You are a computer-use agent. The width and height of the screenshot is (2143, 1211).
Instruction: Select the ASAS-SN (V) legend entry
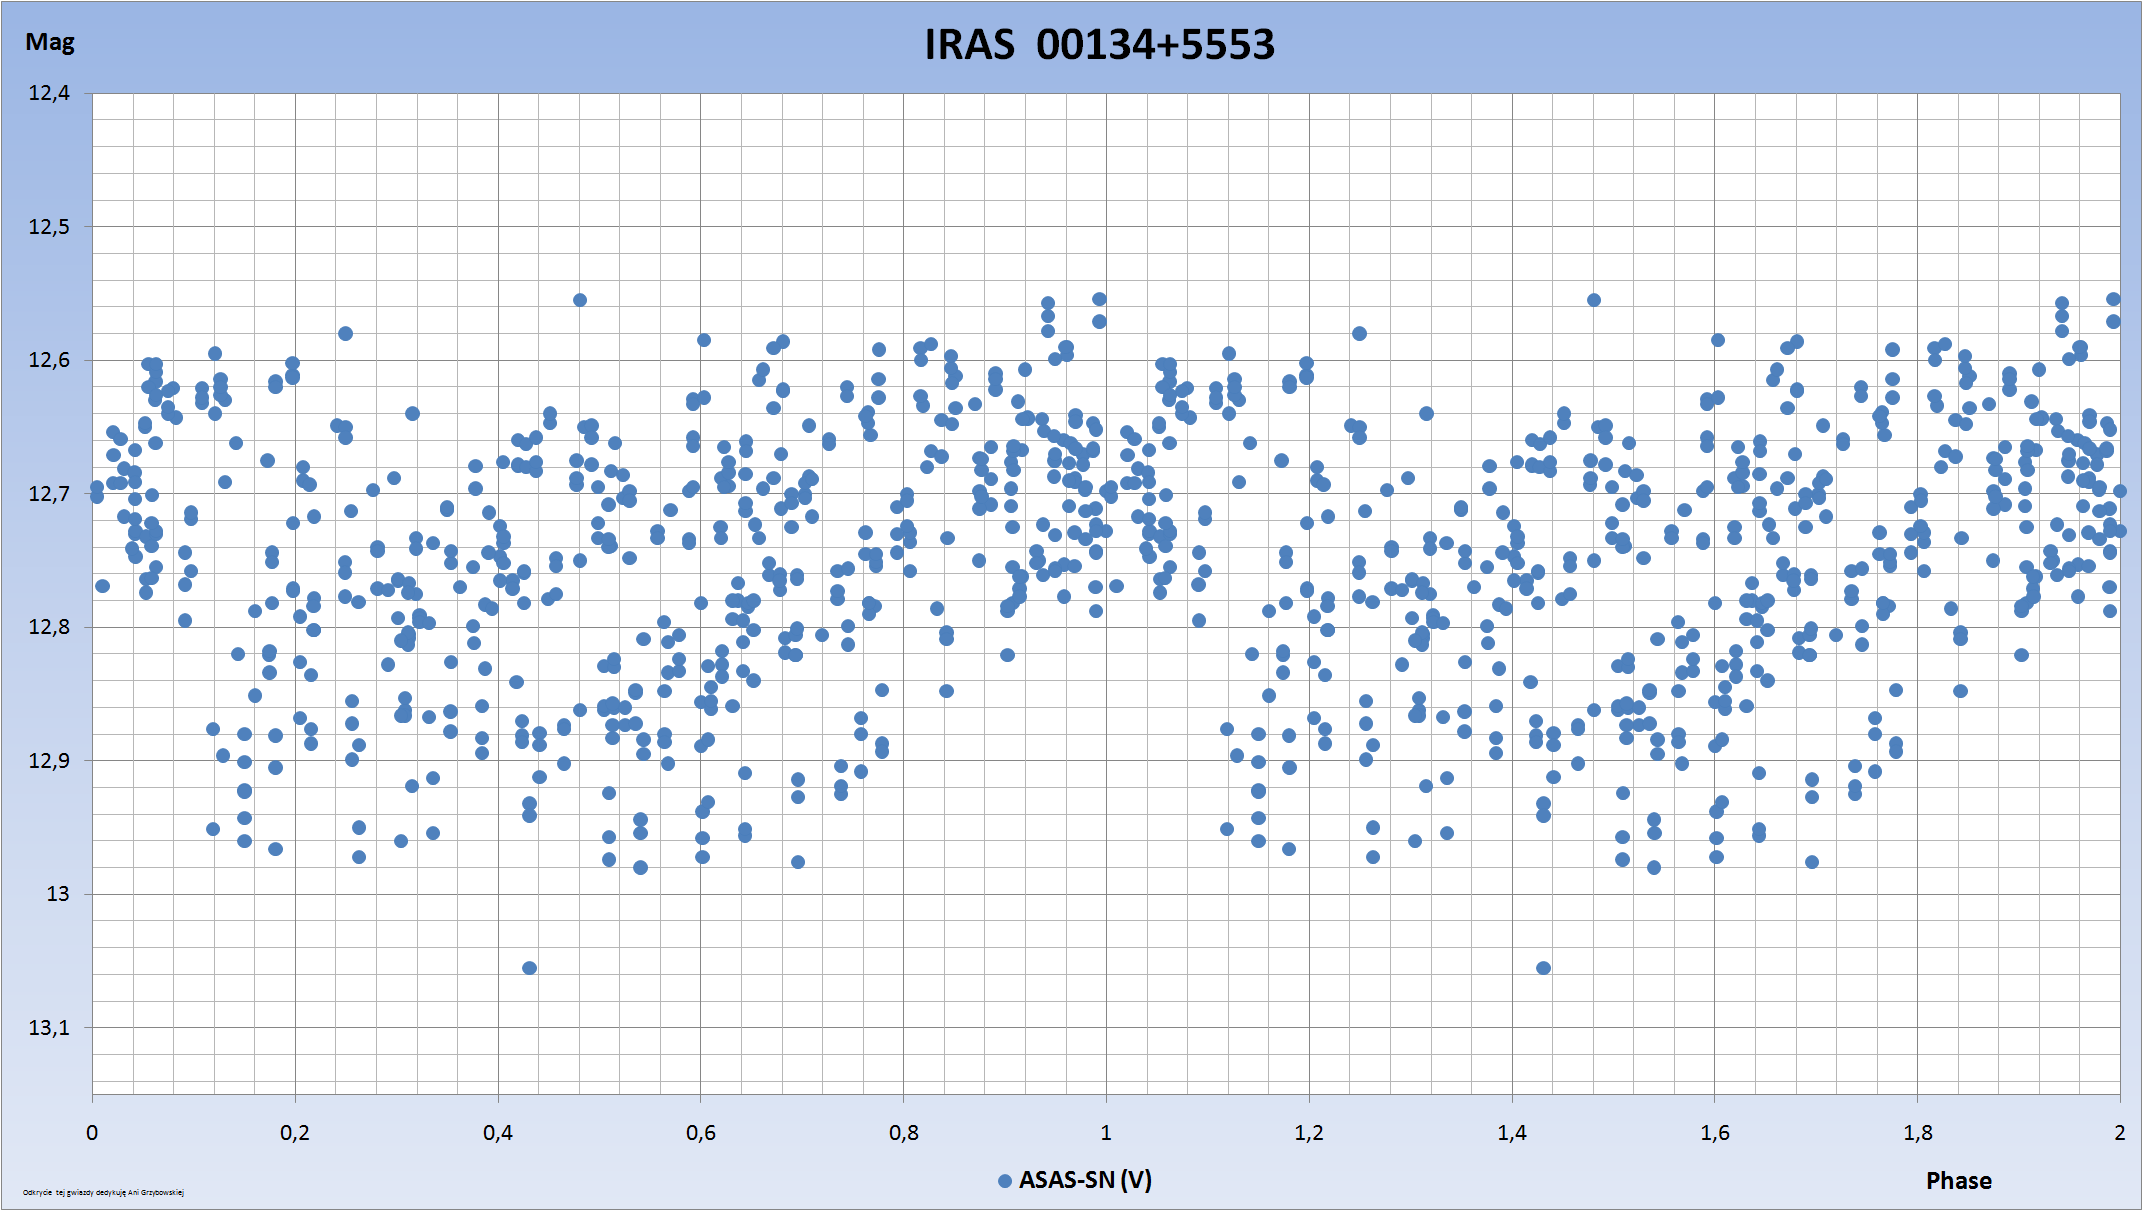click(x=1075, y=1180)
